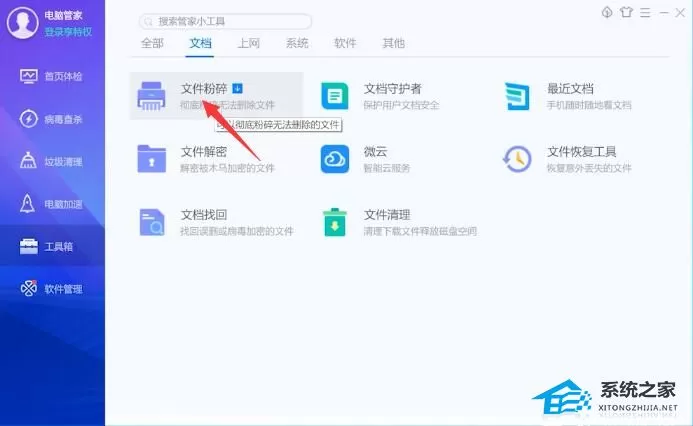This screenshot has width=693, height=426.
Task: Click the 文件解密 folder lock icon
Action: click(x=152, y=159)
